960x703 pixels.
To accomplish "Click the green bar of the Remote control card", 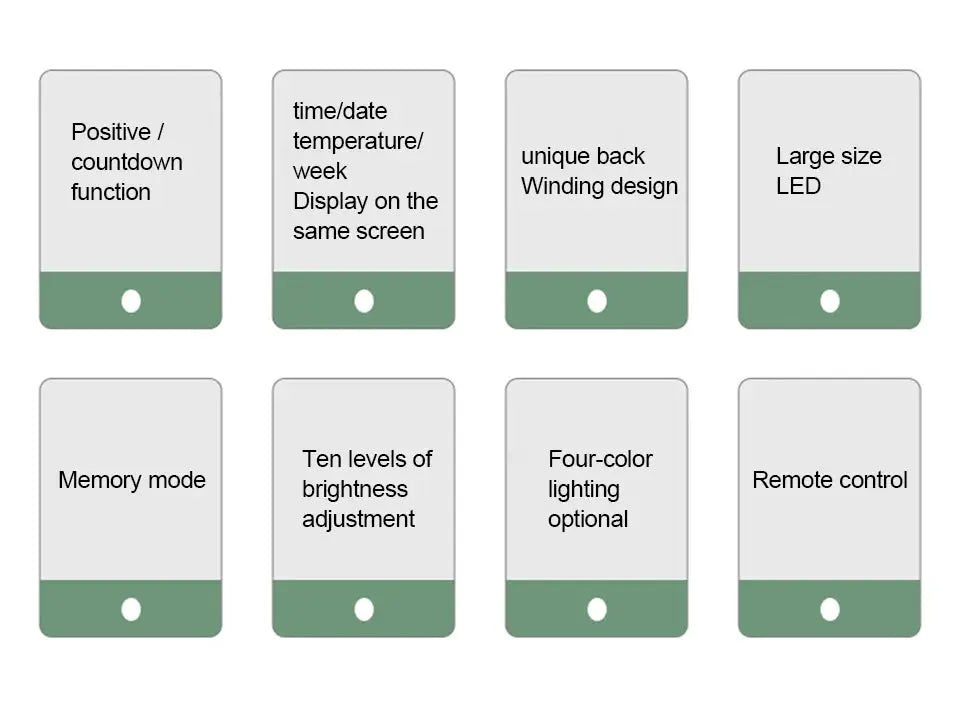I will 830,609.
